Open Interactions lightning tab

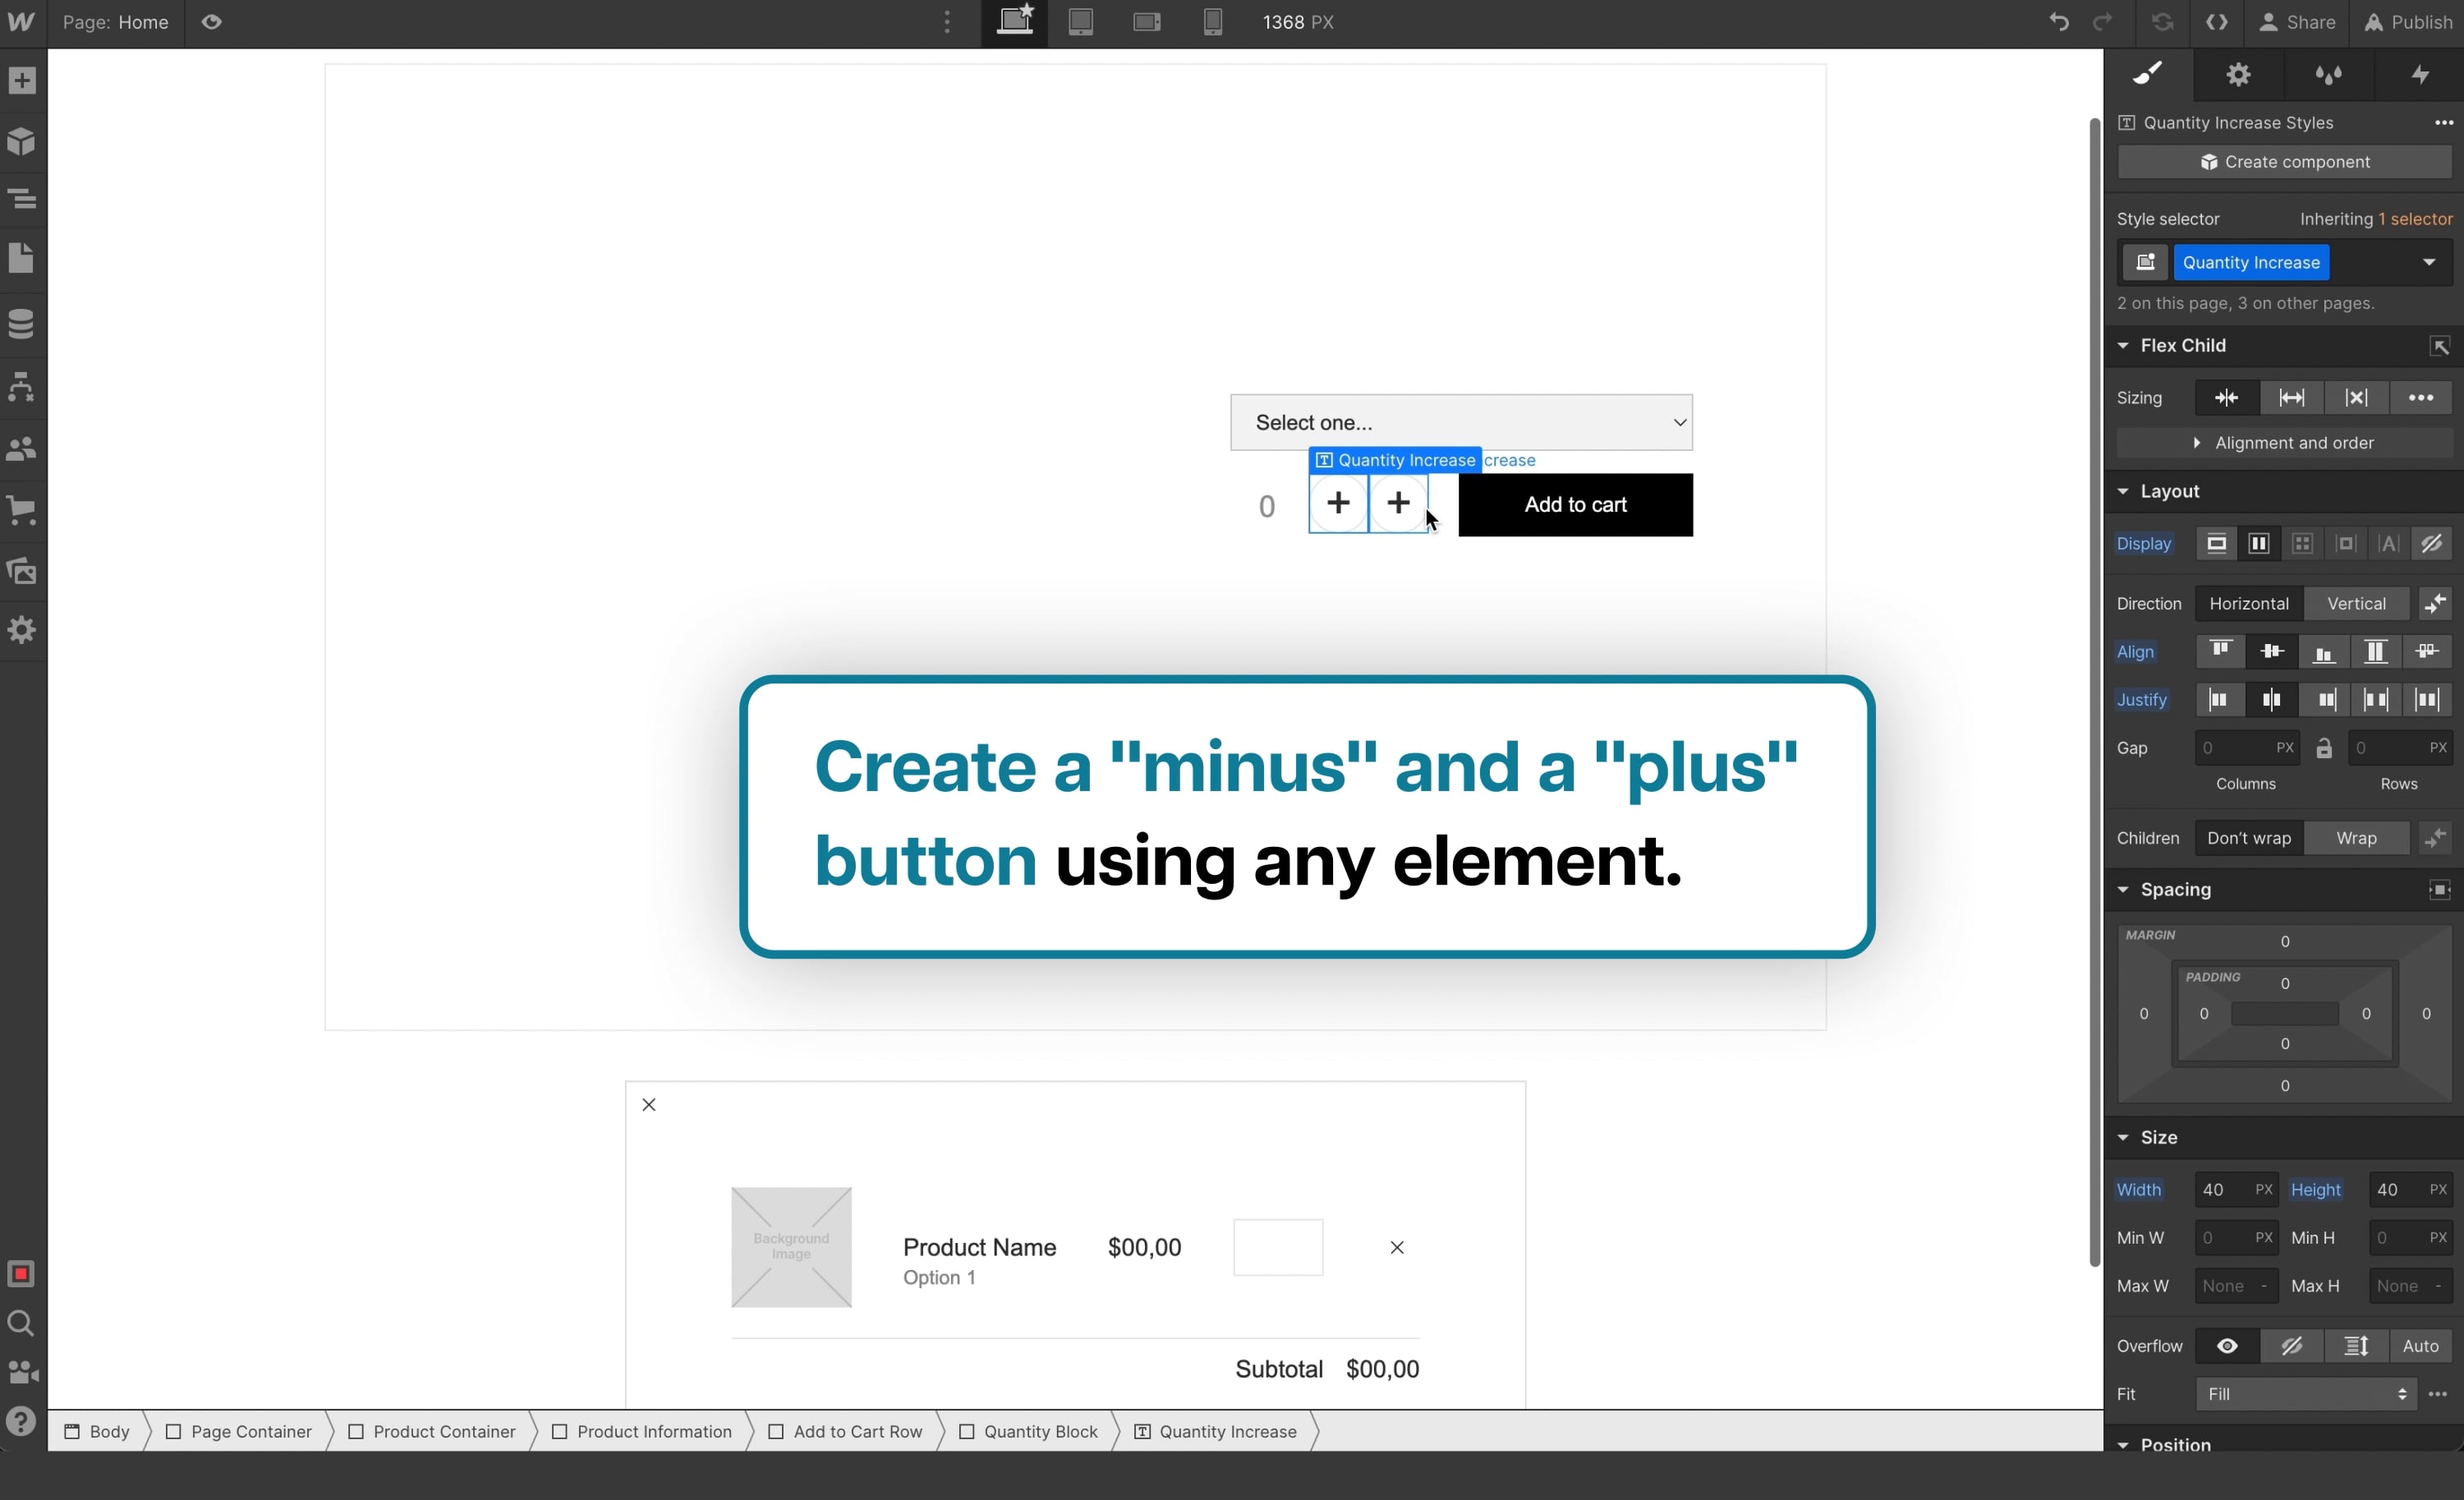pos(2420,74)
